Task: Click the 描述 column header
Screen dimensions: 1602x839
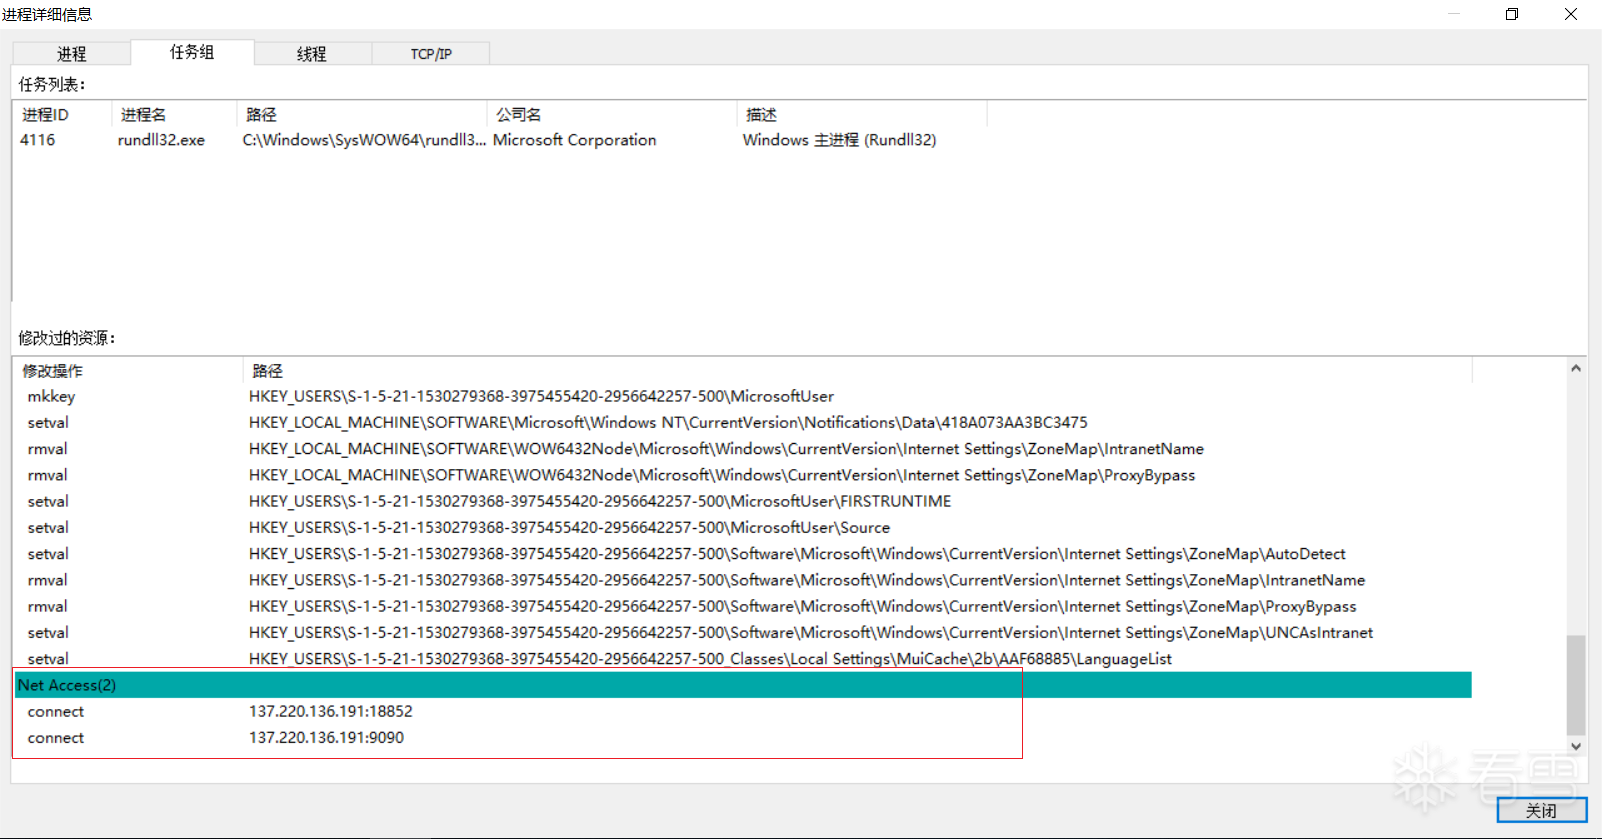Action: 761,115
